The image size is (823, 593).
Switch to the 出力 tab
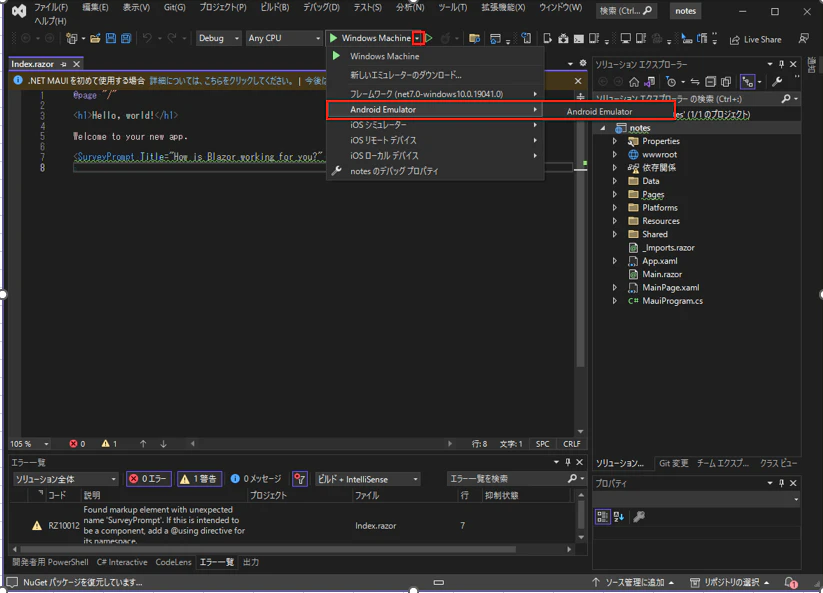[251, 562]
